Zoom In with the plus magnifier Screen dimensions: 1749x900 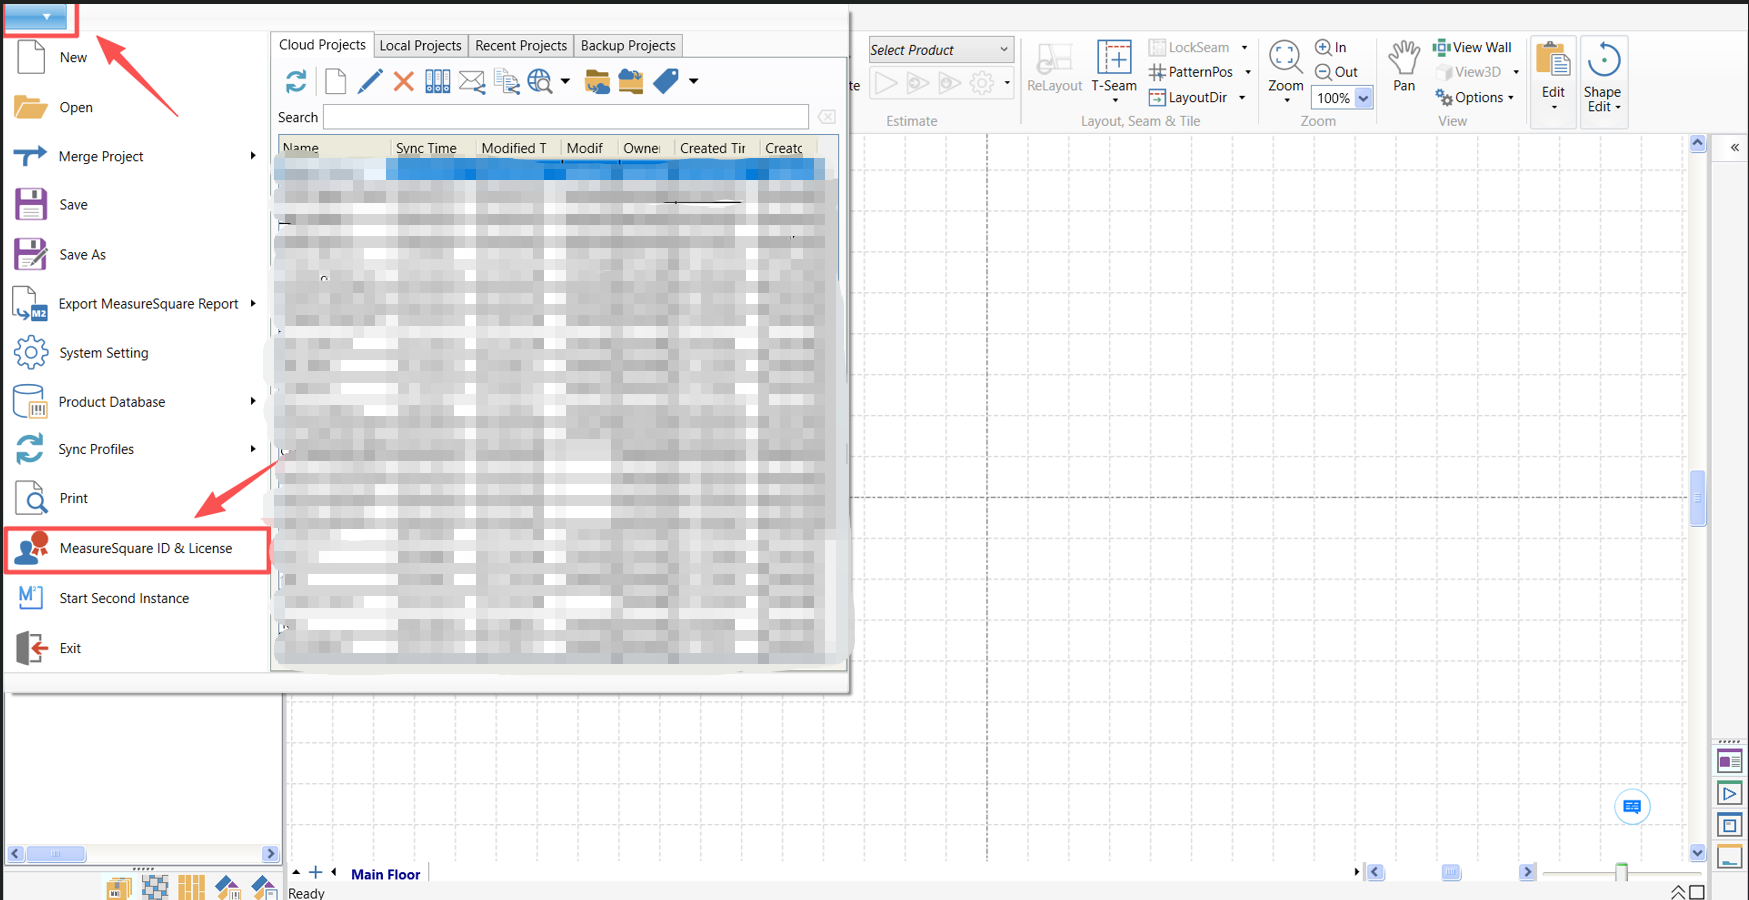tap(1331, 47)
